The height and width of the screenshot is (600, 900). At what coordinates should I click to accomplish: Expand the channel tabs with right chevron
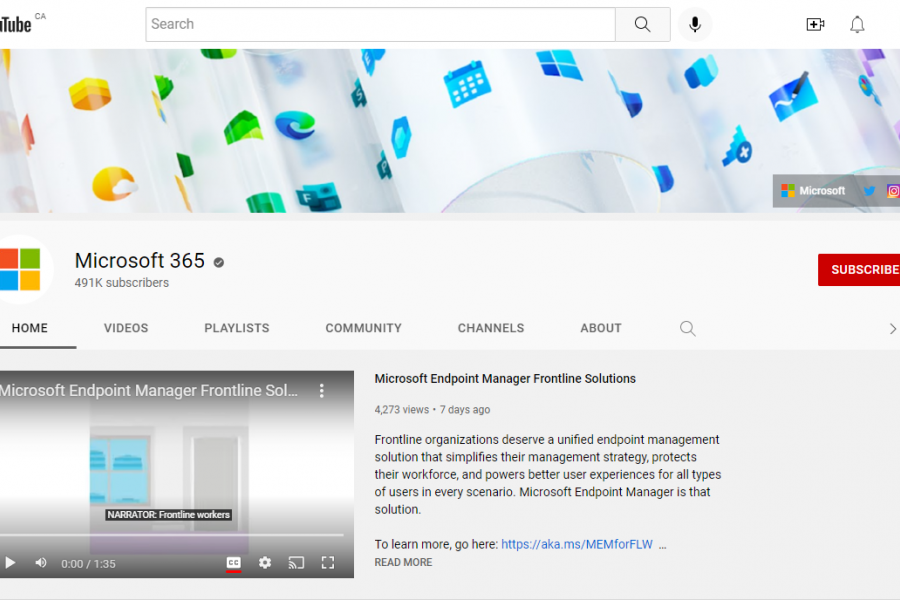892,328
